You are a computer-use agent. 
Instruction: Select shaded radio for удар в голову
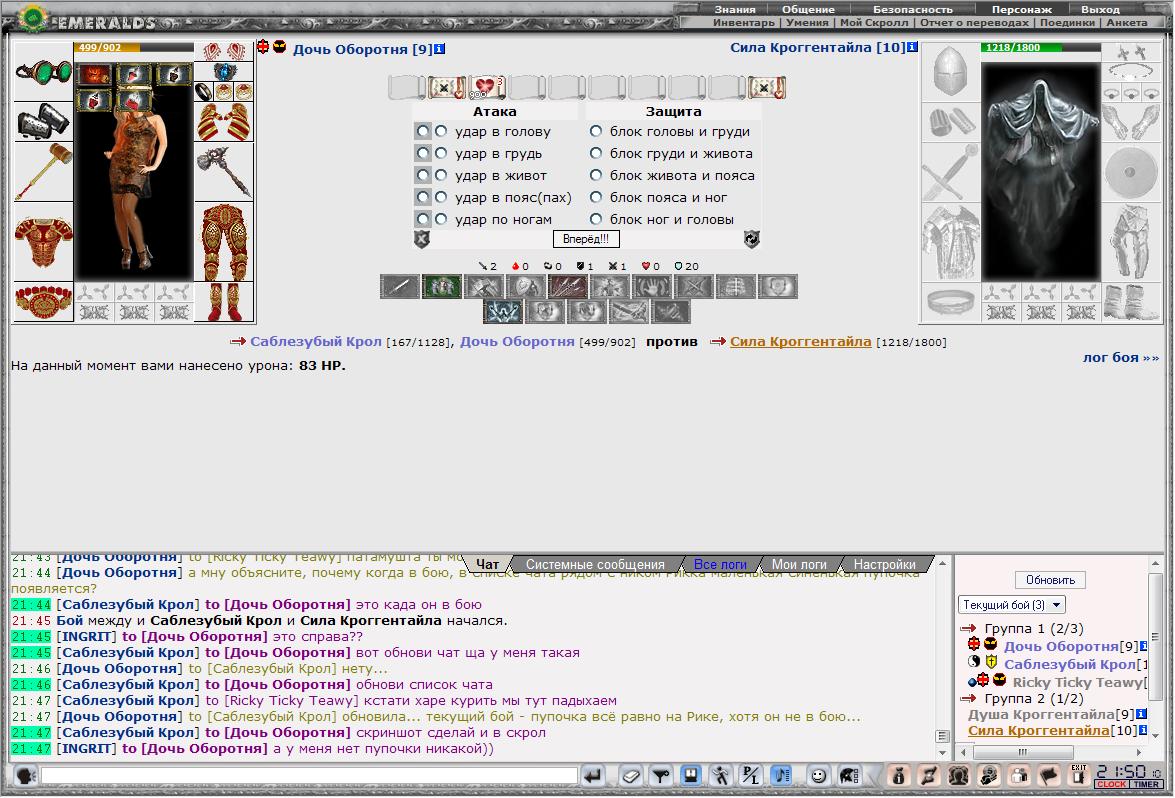click(x=423, y=131)
